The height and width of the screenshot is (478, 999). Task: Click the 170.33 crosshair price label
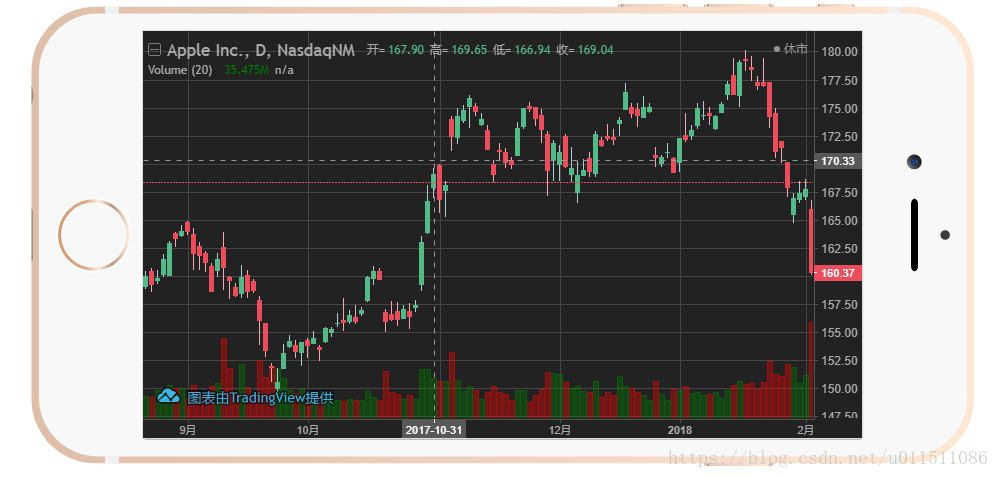pos(838,161)
